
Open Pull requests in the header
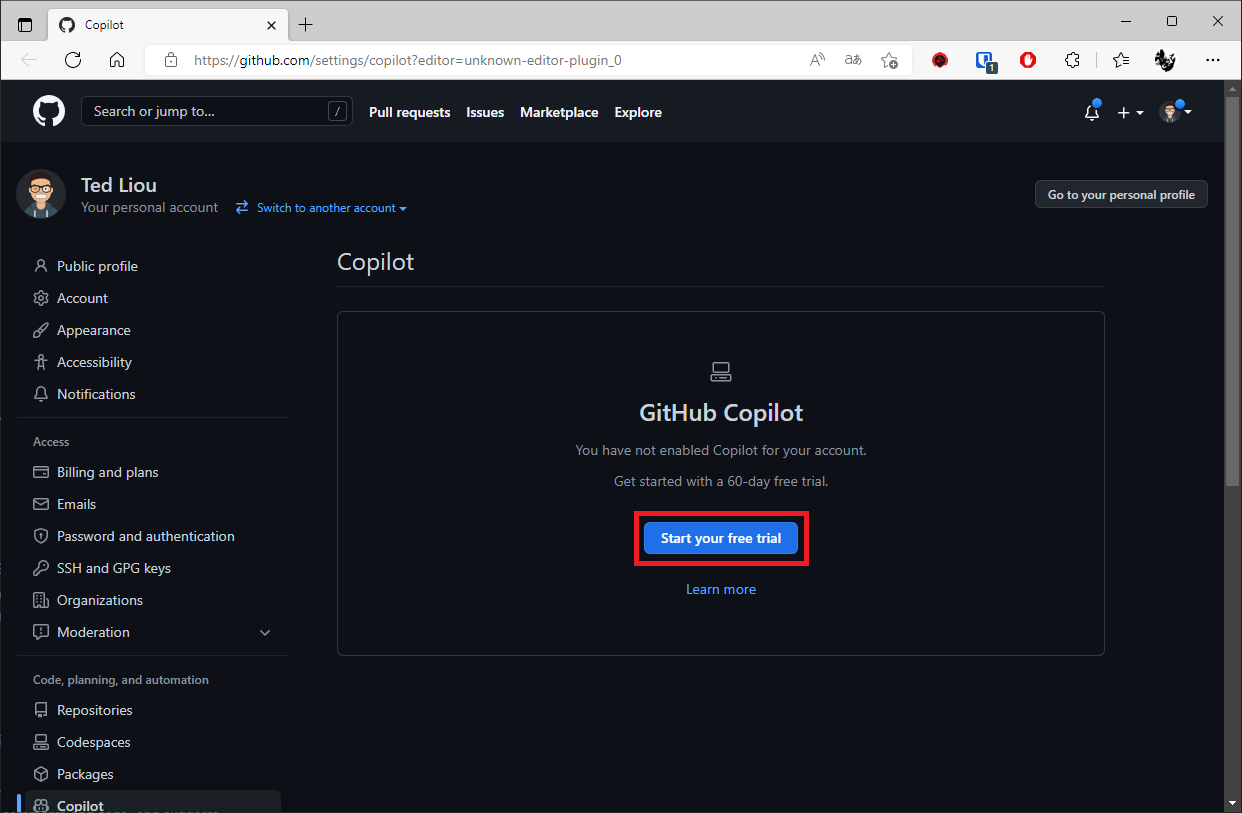pyautogui.click(x=410, y=112)
